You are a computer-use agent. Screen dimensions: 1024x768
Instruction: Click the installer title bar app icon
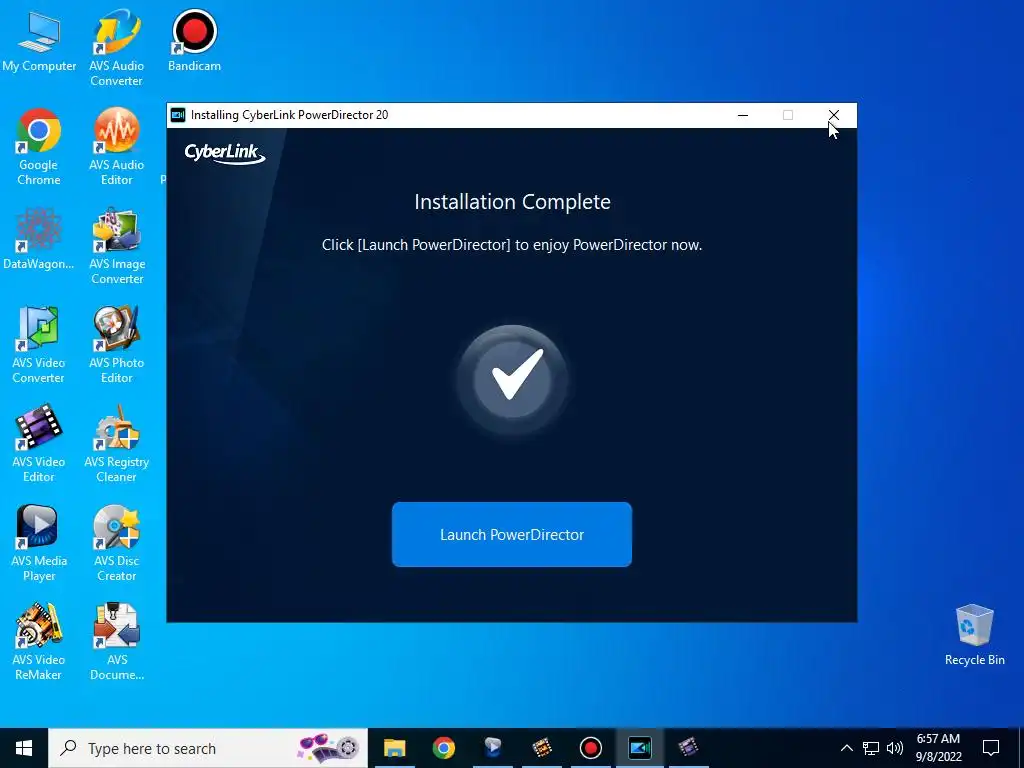click(178, 115)
